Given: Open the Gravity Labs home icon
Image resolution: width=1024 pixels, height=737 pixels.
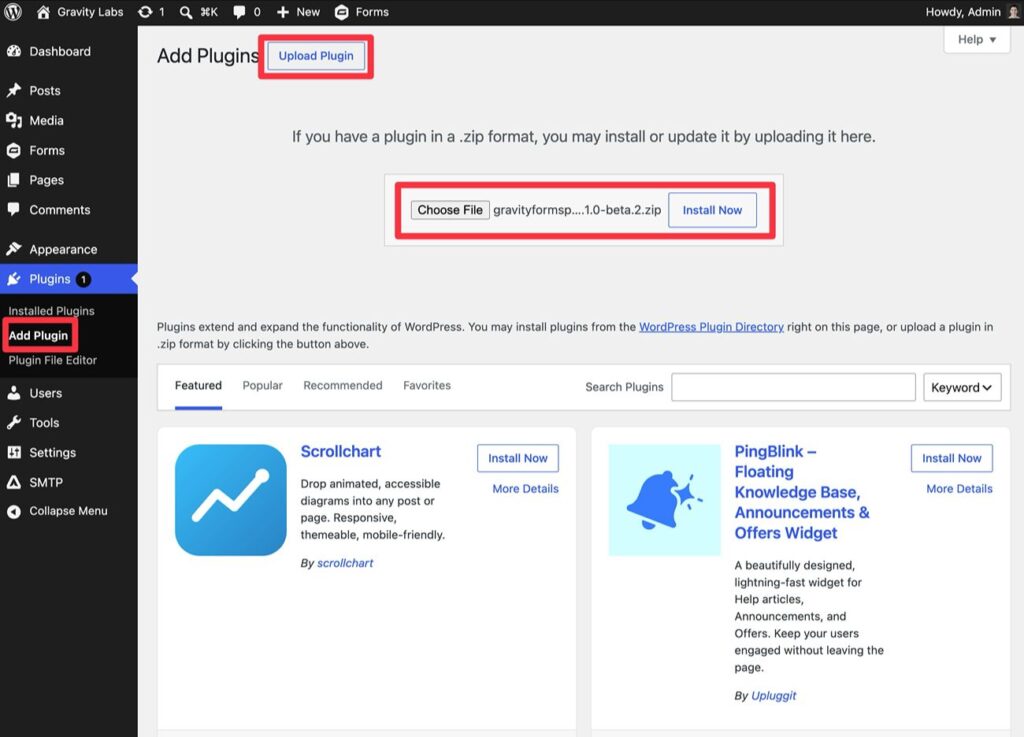Looking at the screenshot, I should 43,12.
